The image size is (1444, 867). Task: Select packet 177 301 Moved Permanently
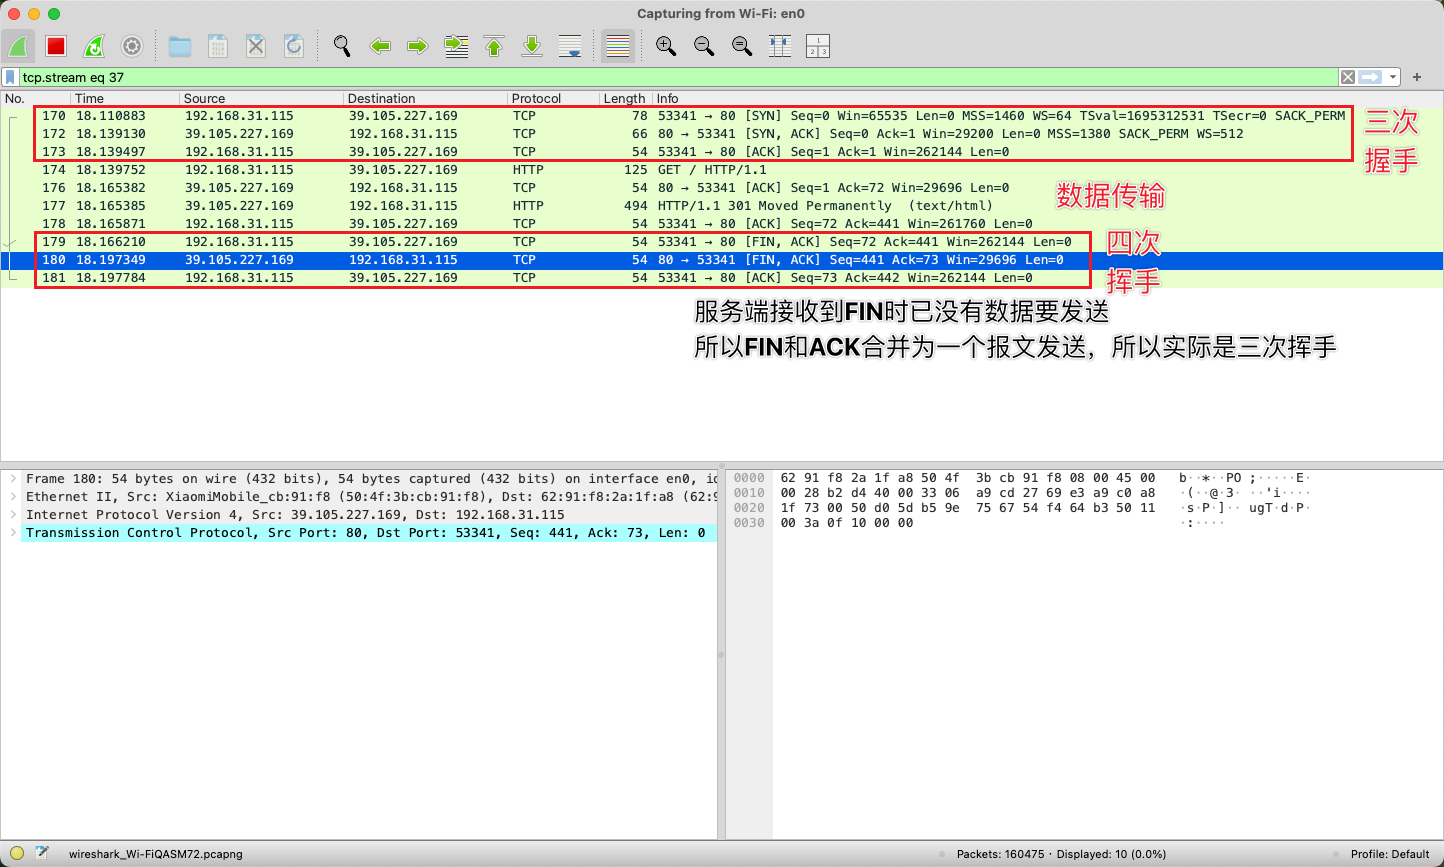[x=722, y=206]
